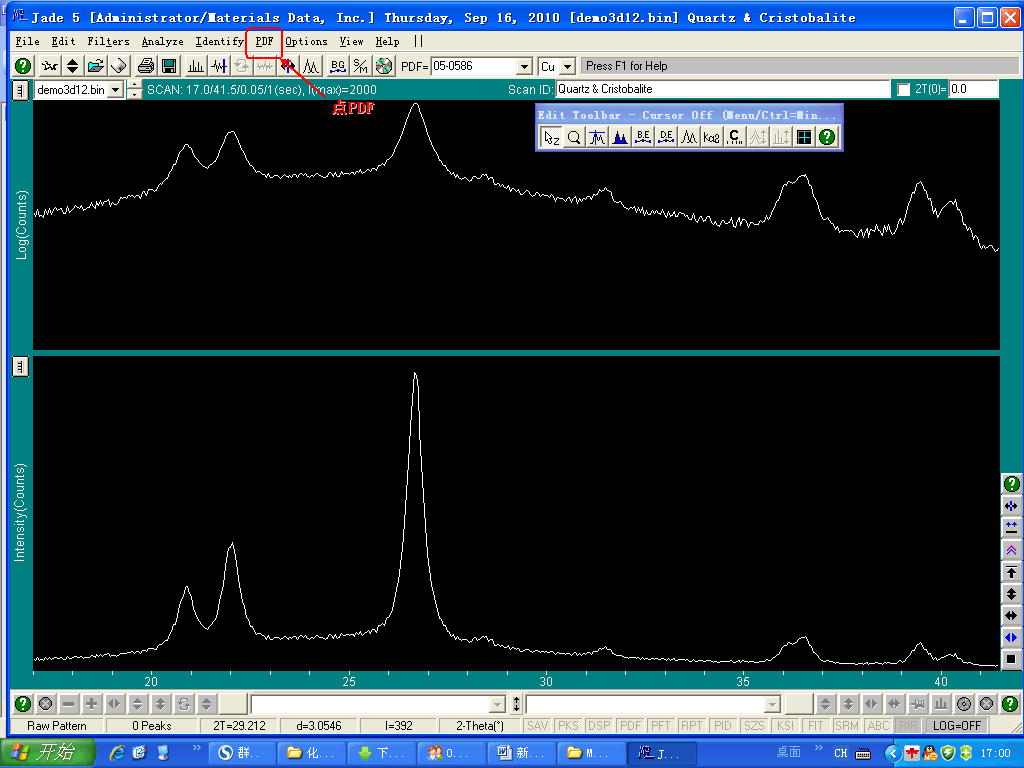Expand the demo3d12.bin file dropdown
Screen dimensions: 1024x768
tap(116, 89)
